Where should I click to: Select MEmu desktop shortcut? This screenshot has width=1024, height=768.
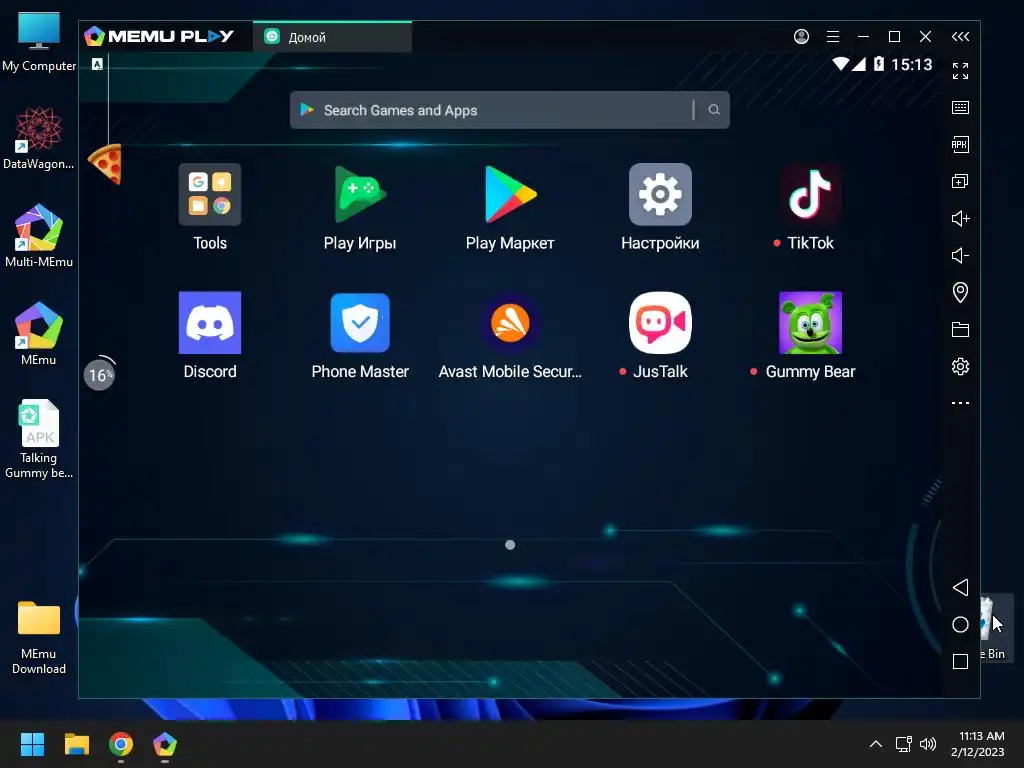39,334
